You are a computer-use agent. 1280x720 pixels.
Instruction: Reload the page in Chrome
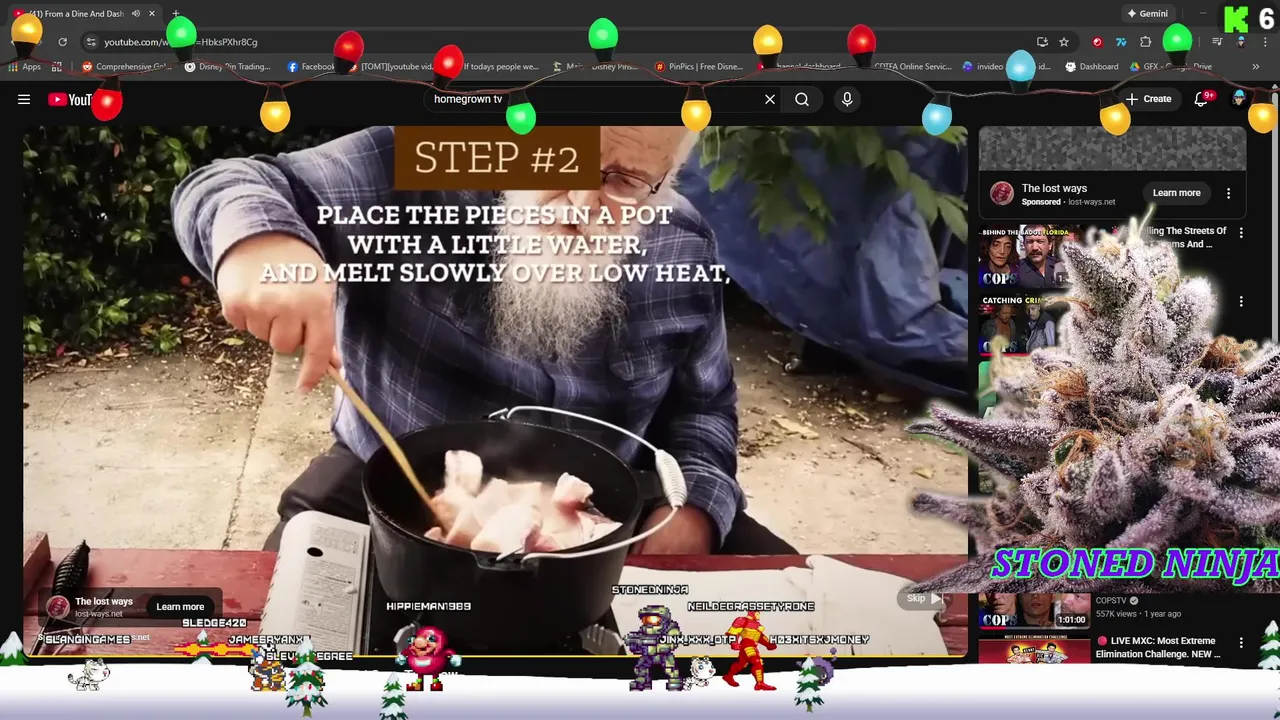point(62,42)
